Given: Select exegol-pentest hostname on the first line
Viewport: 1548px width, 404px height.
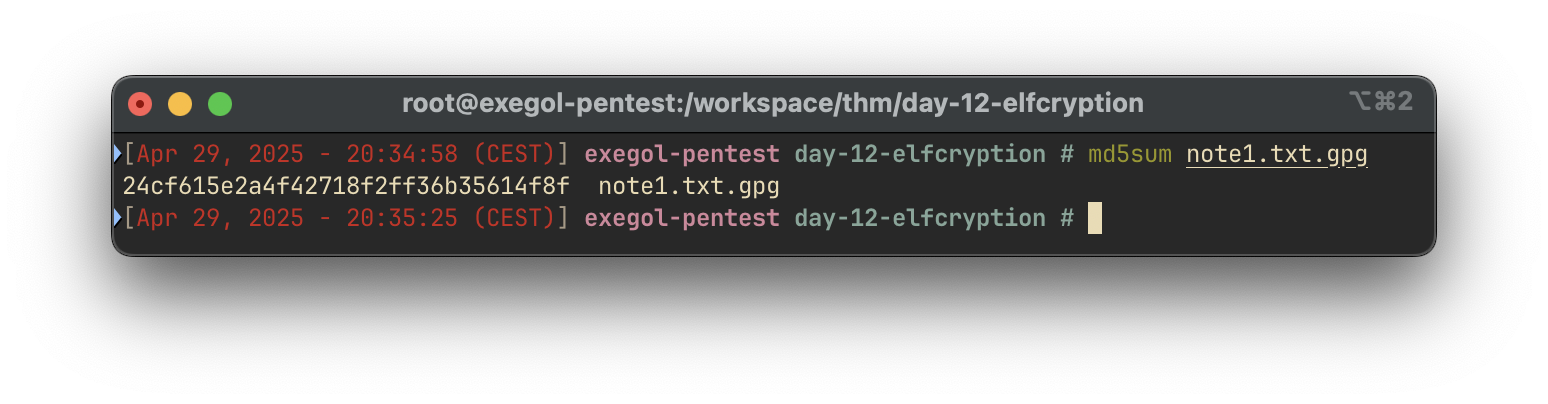Looking at the screenshot, I should coord(682,155).
